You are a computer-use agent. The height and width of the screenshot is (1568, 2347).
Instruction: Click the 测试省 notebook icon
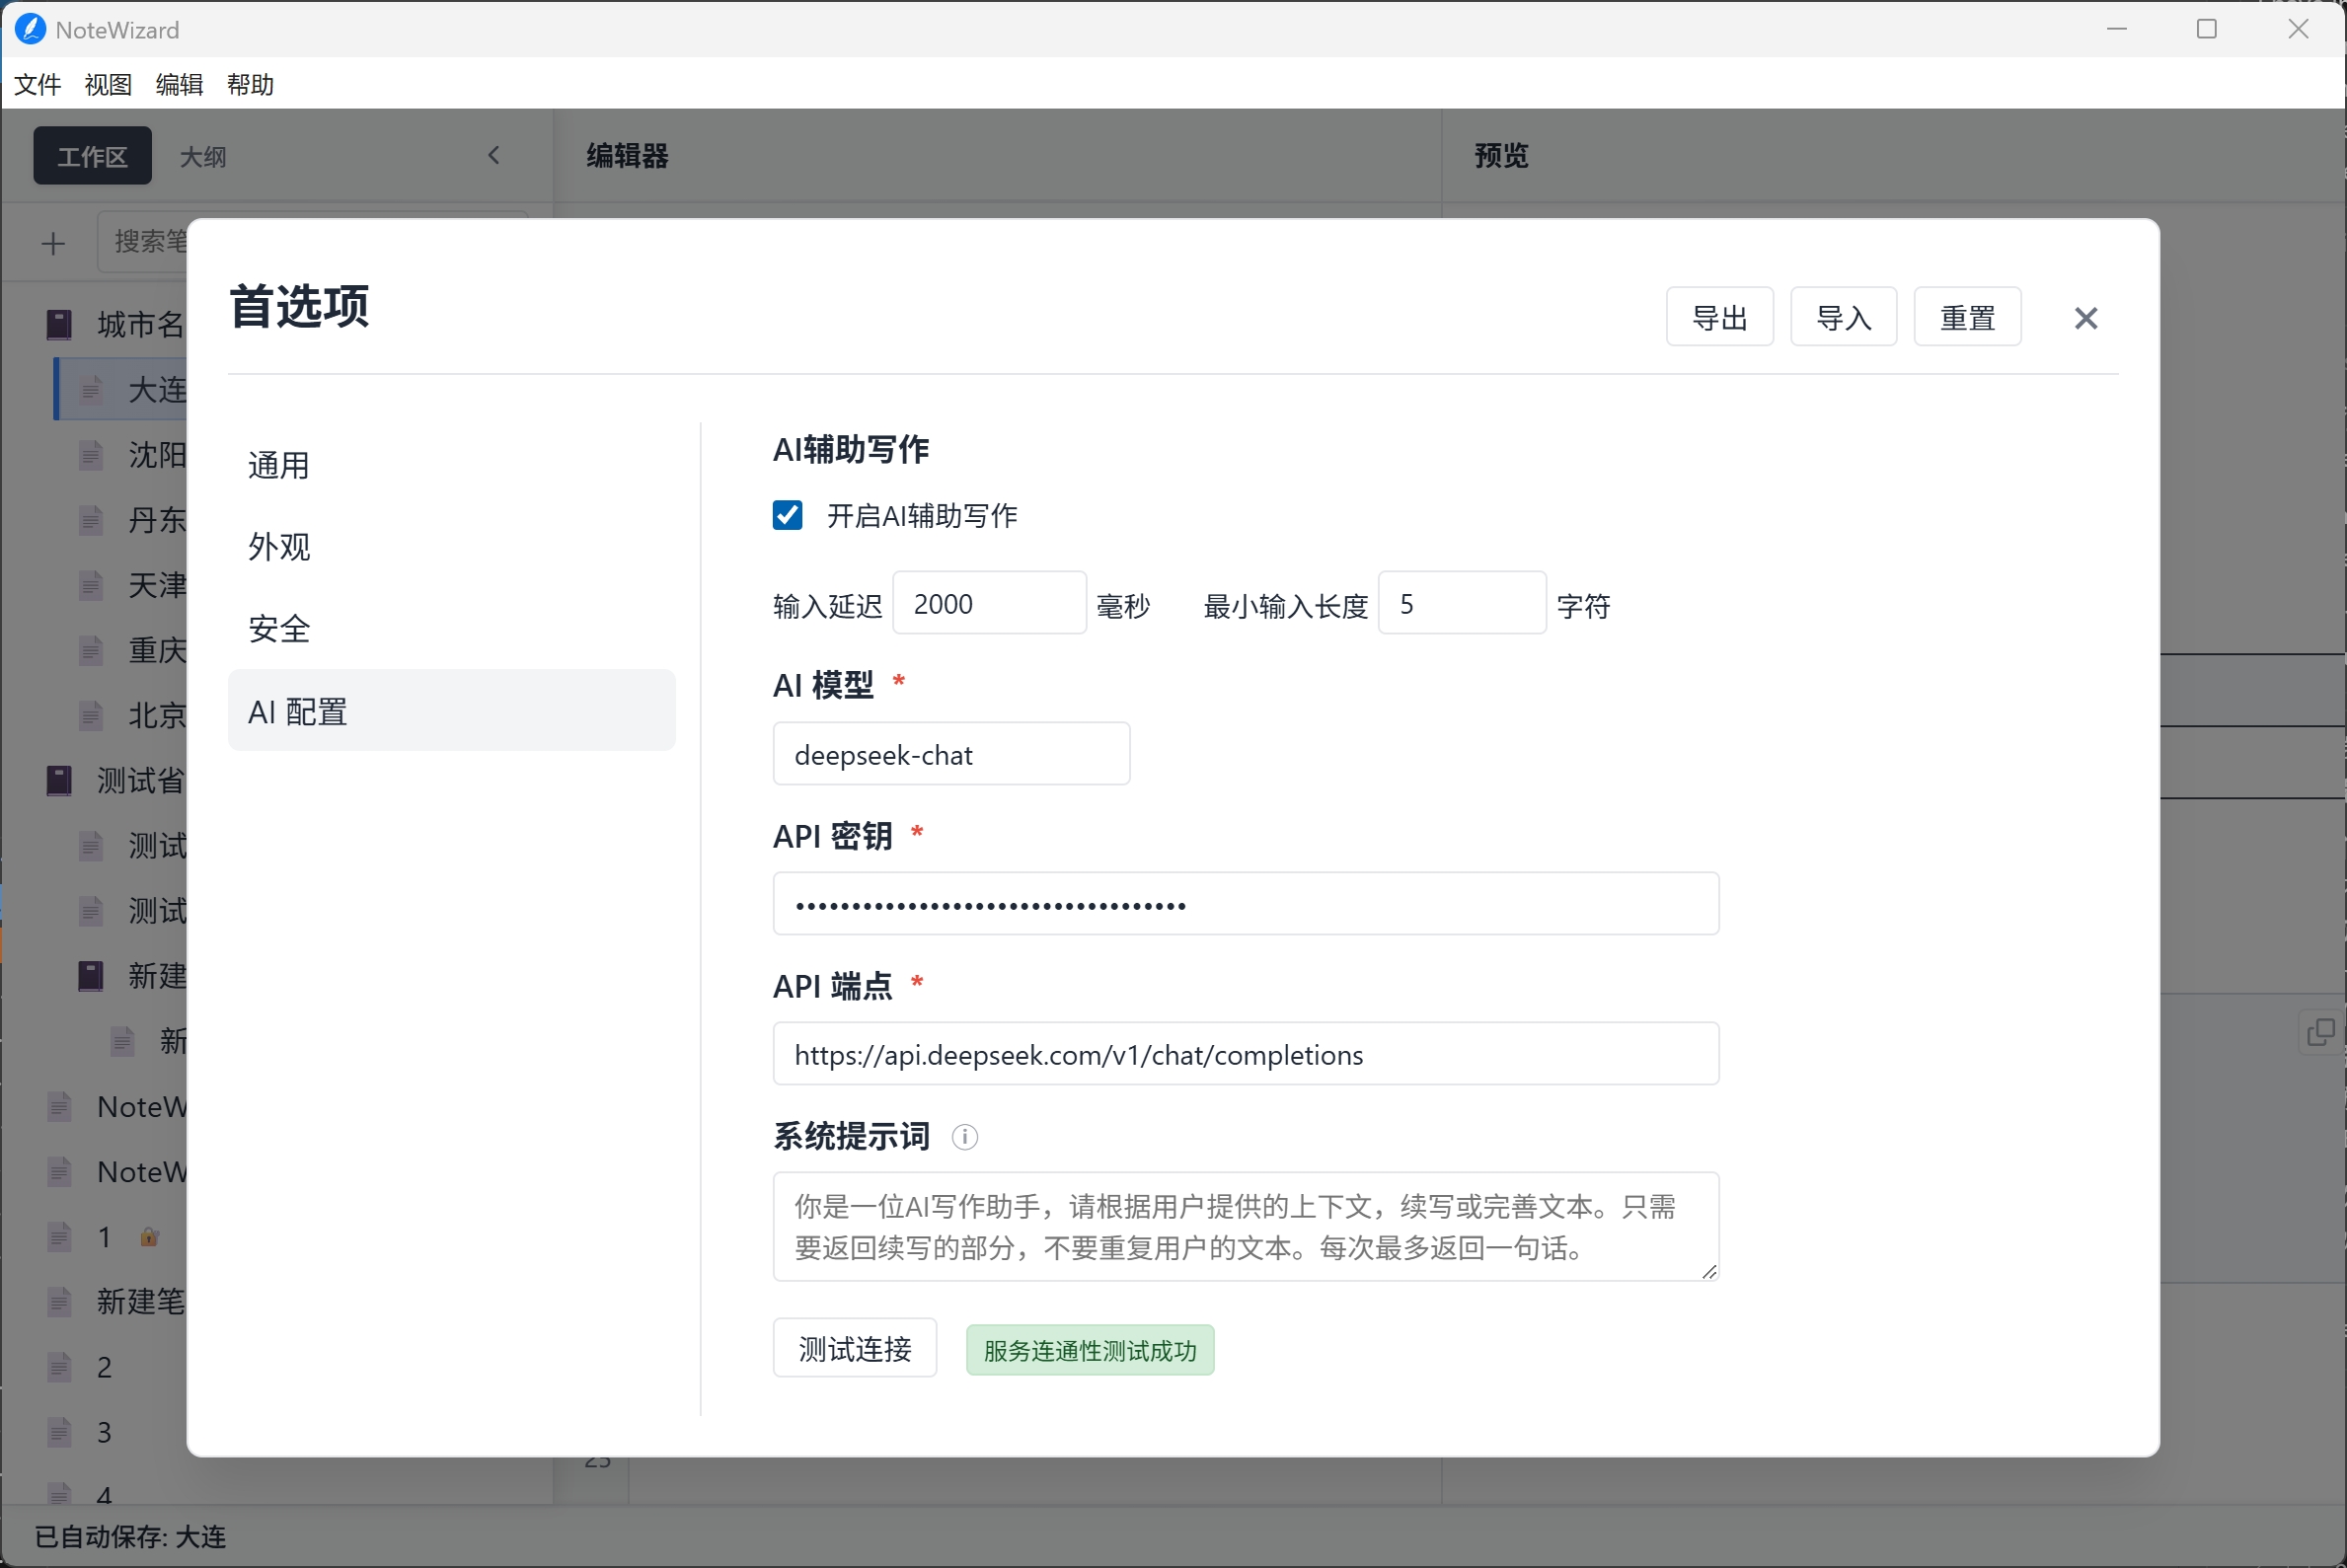59,780
